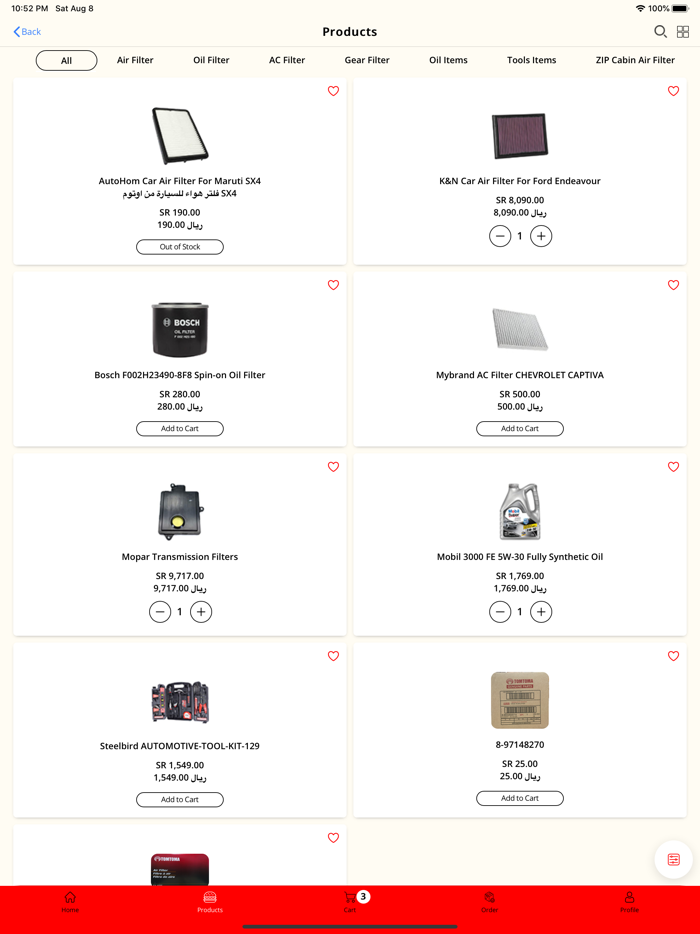Open the Profile tab
Viewport: 700px width, 934px height.
(x=629, y=901)
